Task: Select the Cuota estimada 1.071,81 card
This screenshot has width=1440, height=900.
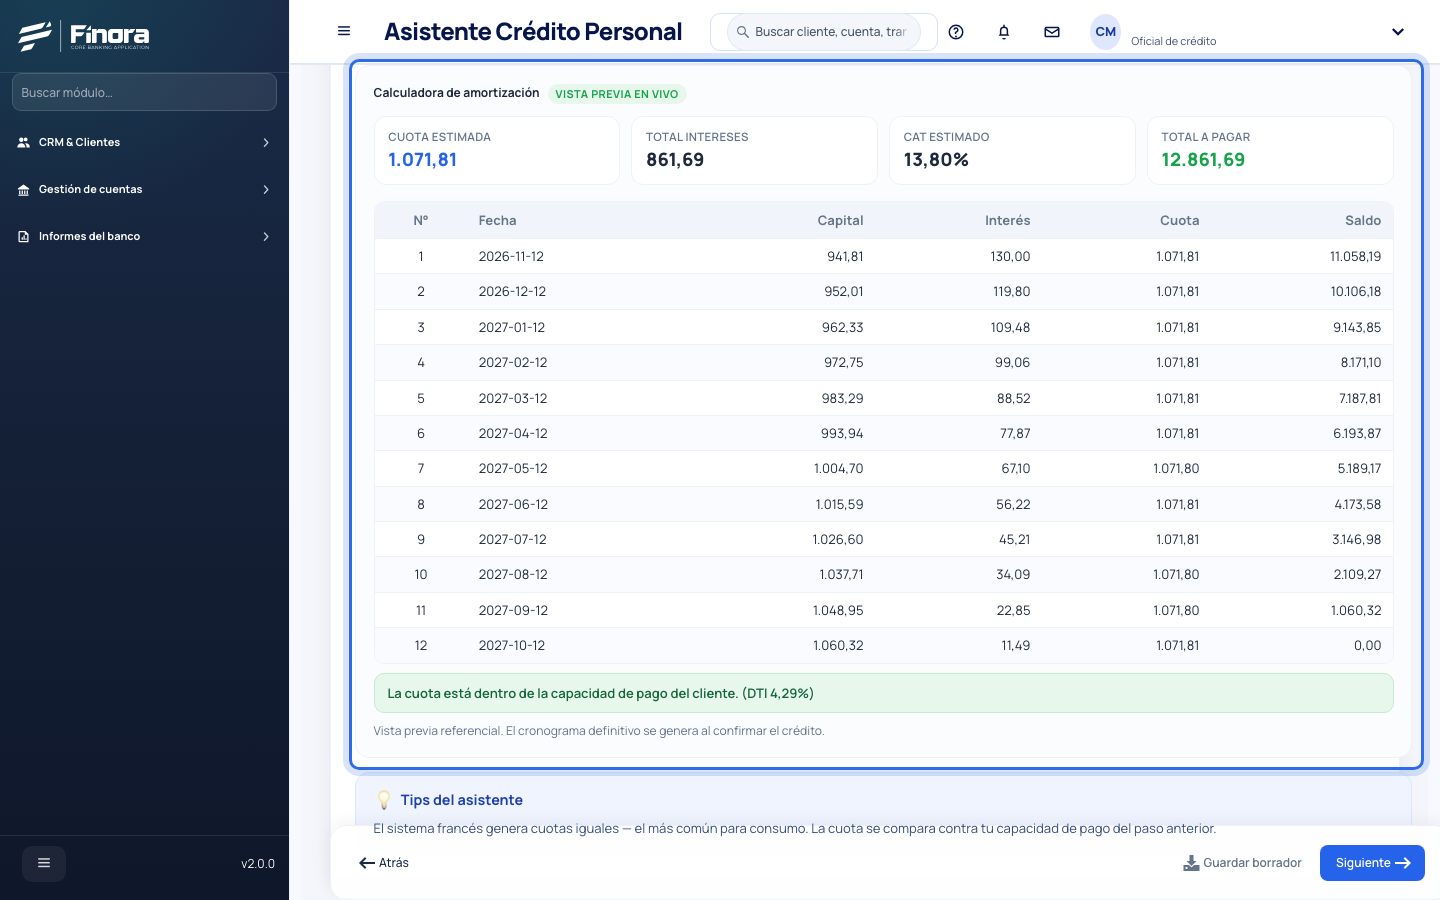Action: [x=497, y=151]
